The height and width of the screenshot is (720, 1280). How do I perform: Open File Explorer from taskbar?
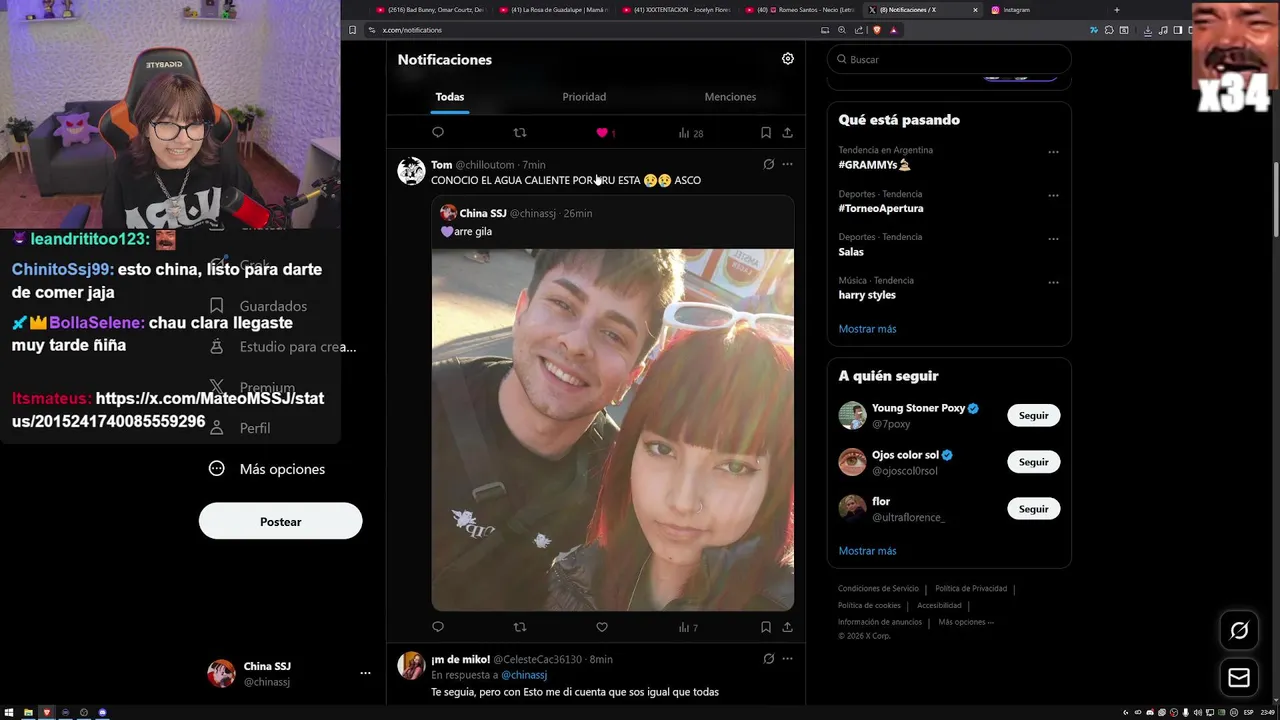point(27,713)
